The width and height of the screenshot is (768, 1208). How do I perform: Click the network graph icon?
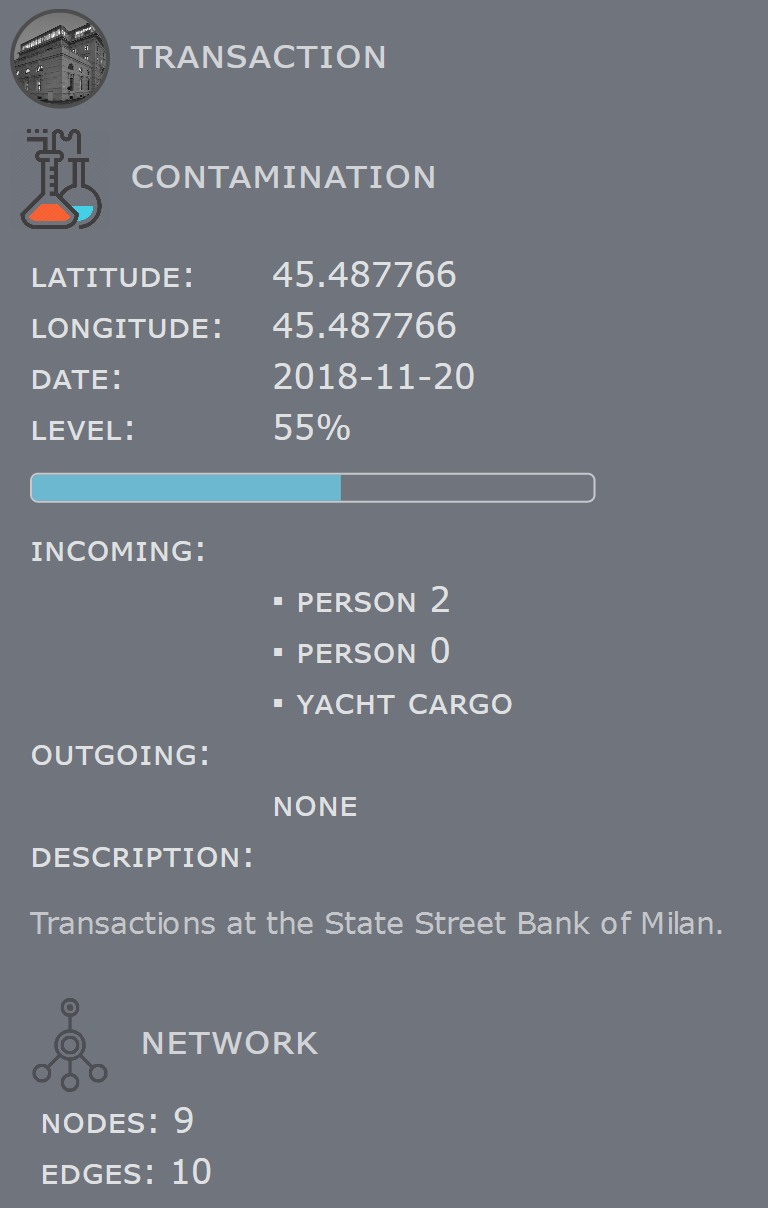pyautogui.click(x=69, y=1044)
